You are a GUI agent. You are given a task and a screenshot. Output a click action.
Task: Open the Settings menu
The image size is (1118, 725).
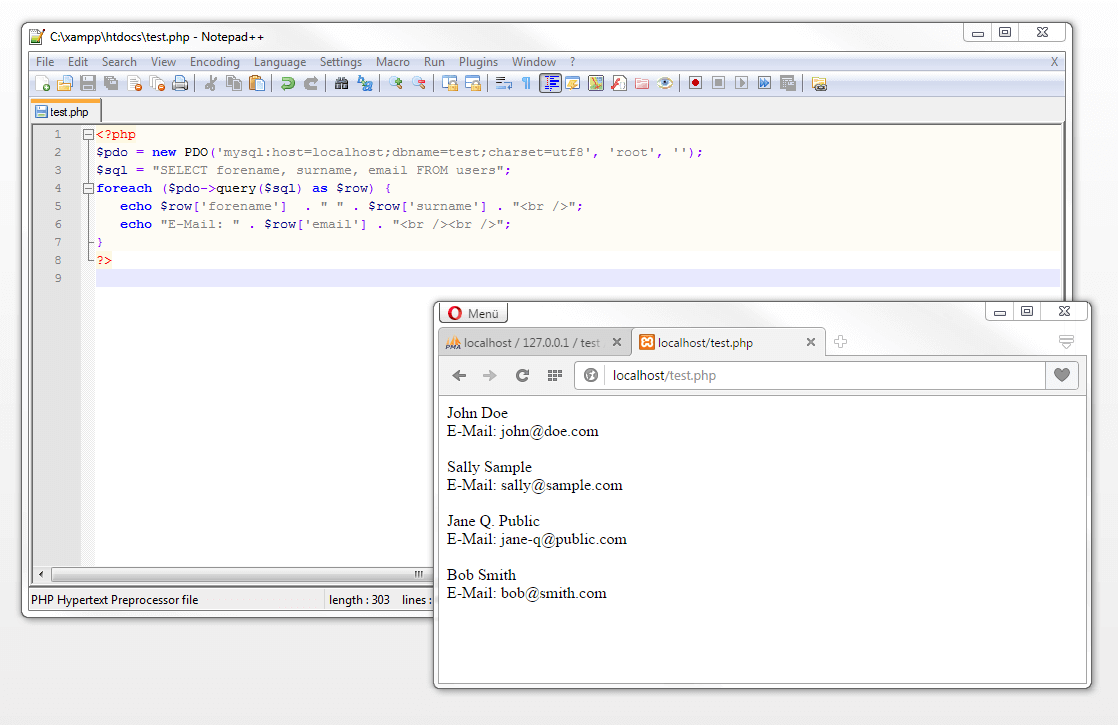[341, 62]
